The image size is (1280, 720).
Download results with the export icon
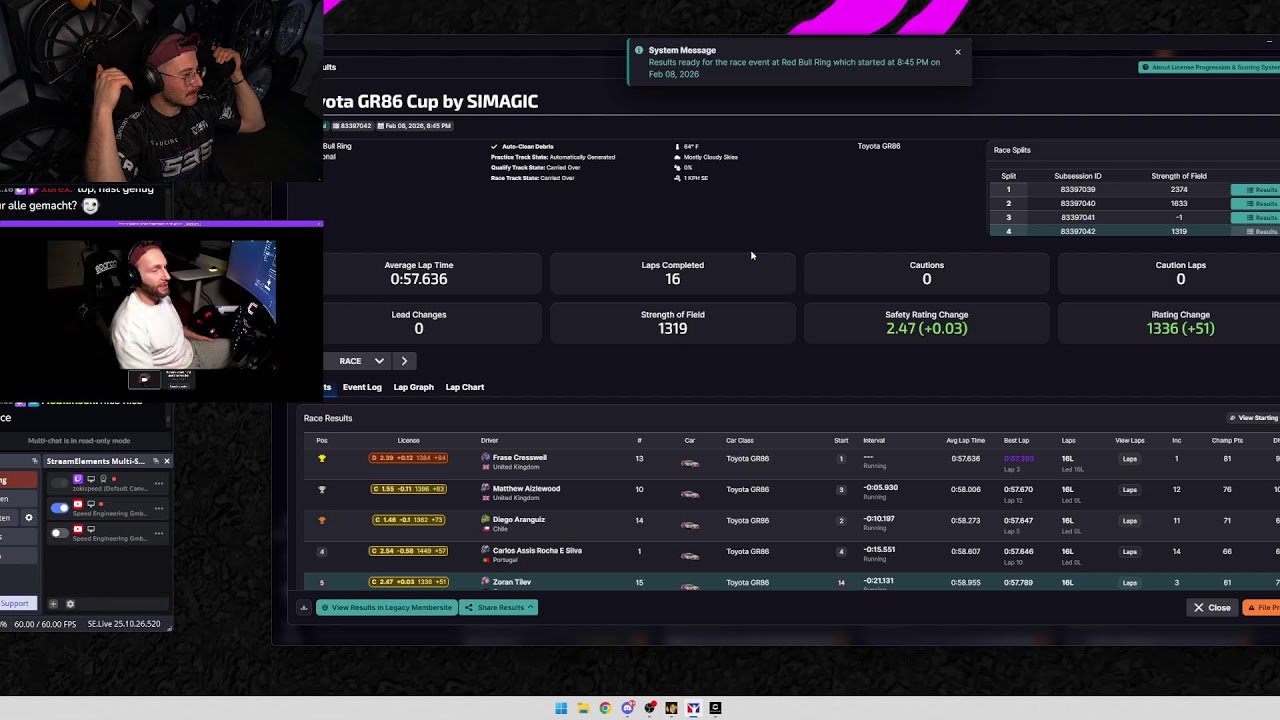tap(304, 607)
